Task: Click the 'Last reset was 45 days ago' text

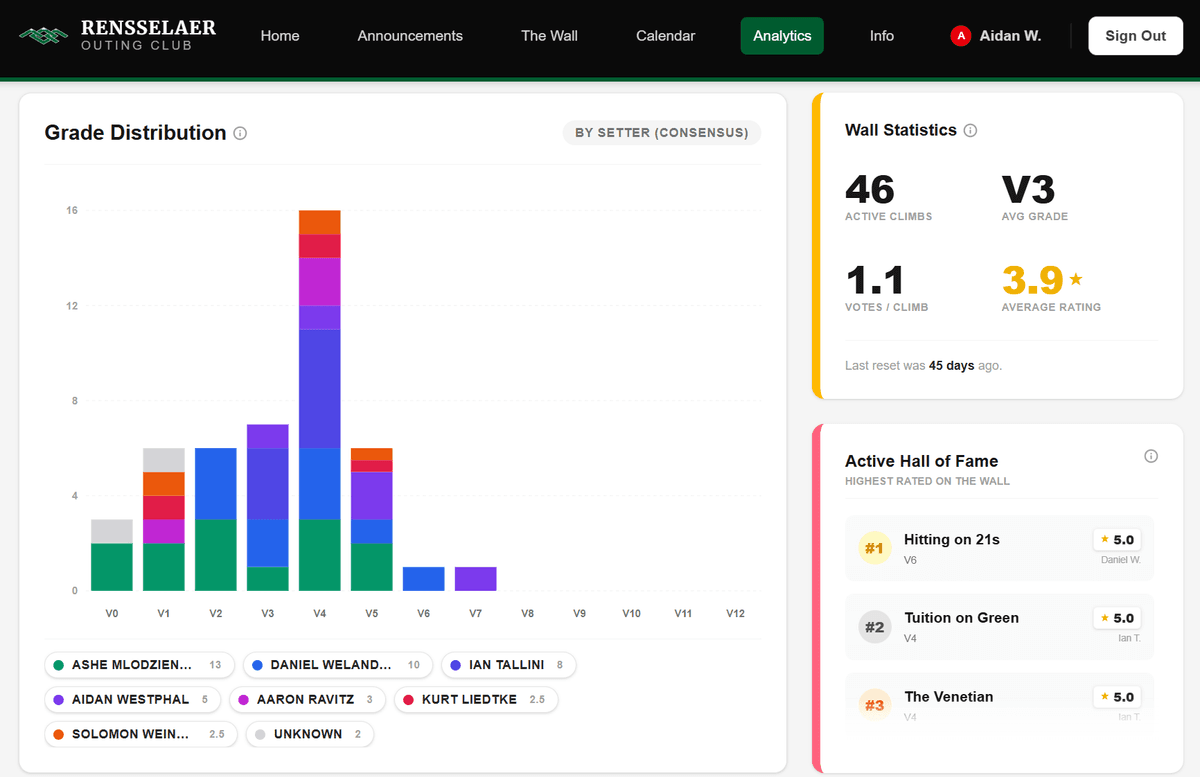Action: [x=923, y=366]
